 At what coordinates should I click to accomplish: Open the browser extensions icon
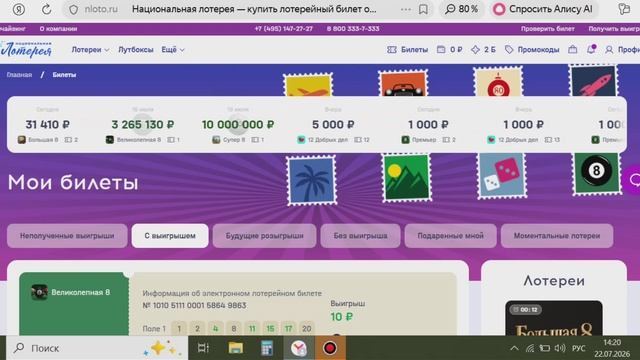(x=624, y=9)
